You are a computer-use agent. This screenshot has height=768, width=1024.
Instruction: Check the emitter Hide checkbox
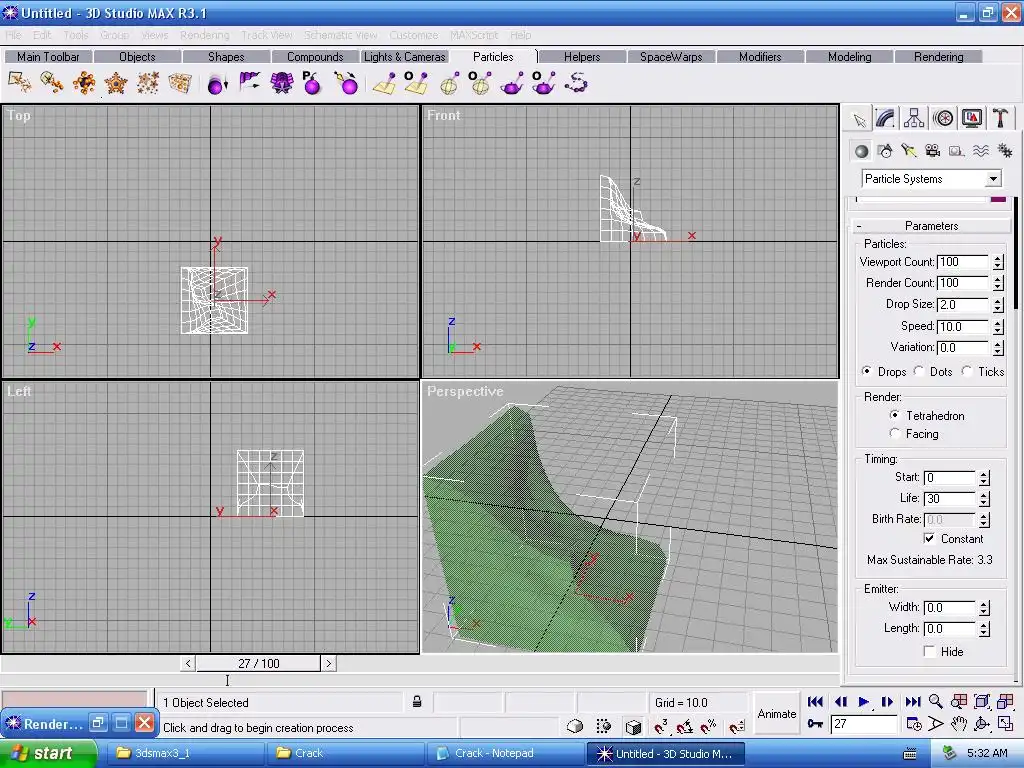929,651
